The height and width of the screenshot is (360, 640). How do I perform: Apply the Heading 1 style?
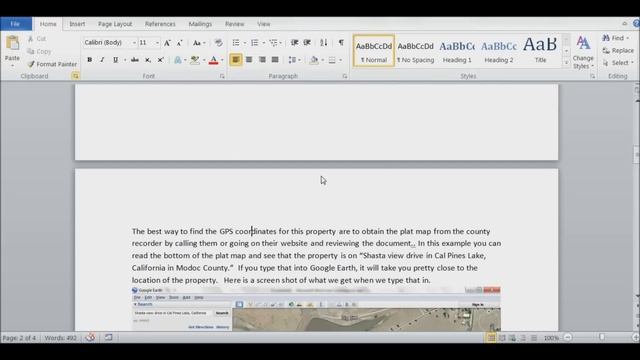[457, 51]
